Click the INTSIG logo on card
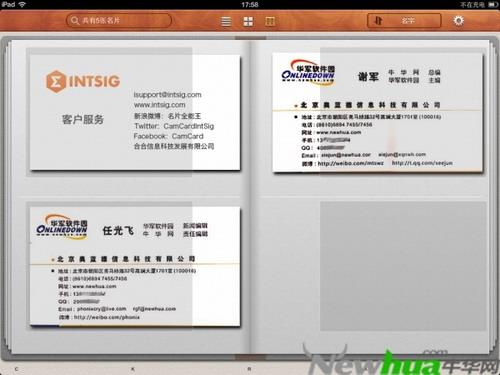This screenshot has width=500, height=375. [x=83, y=81]
